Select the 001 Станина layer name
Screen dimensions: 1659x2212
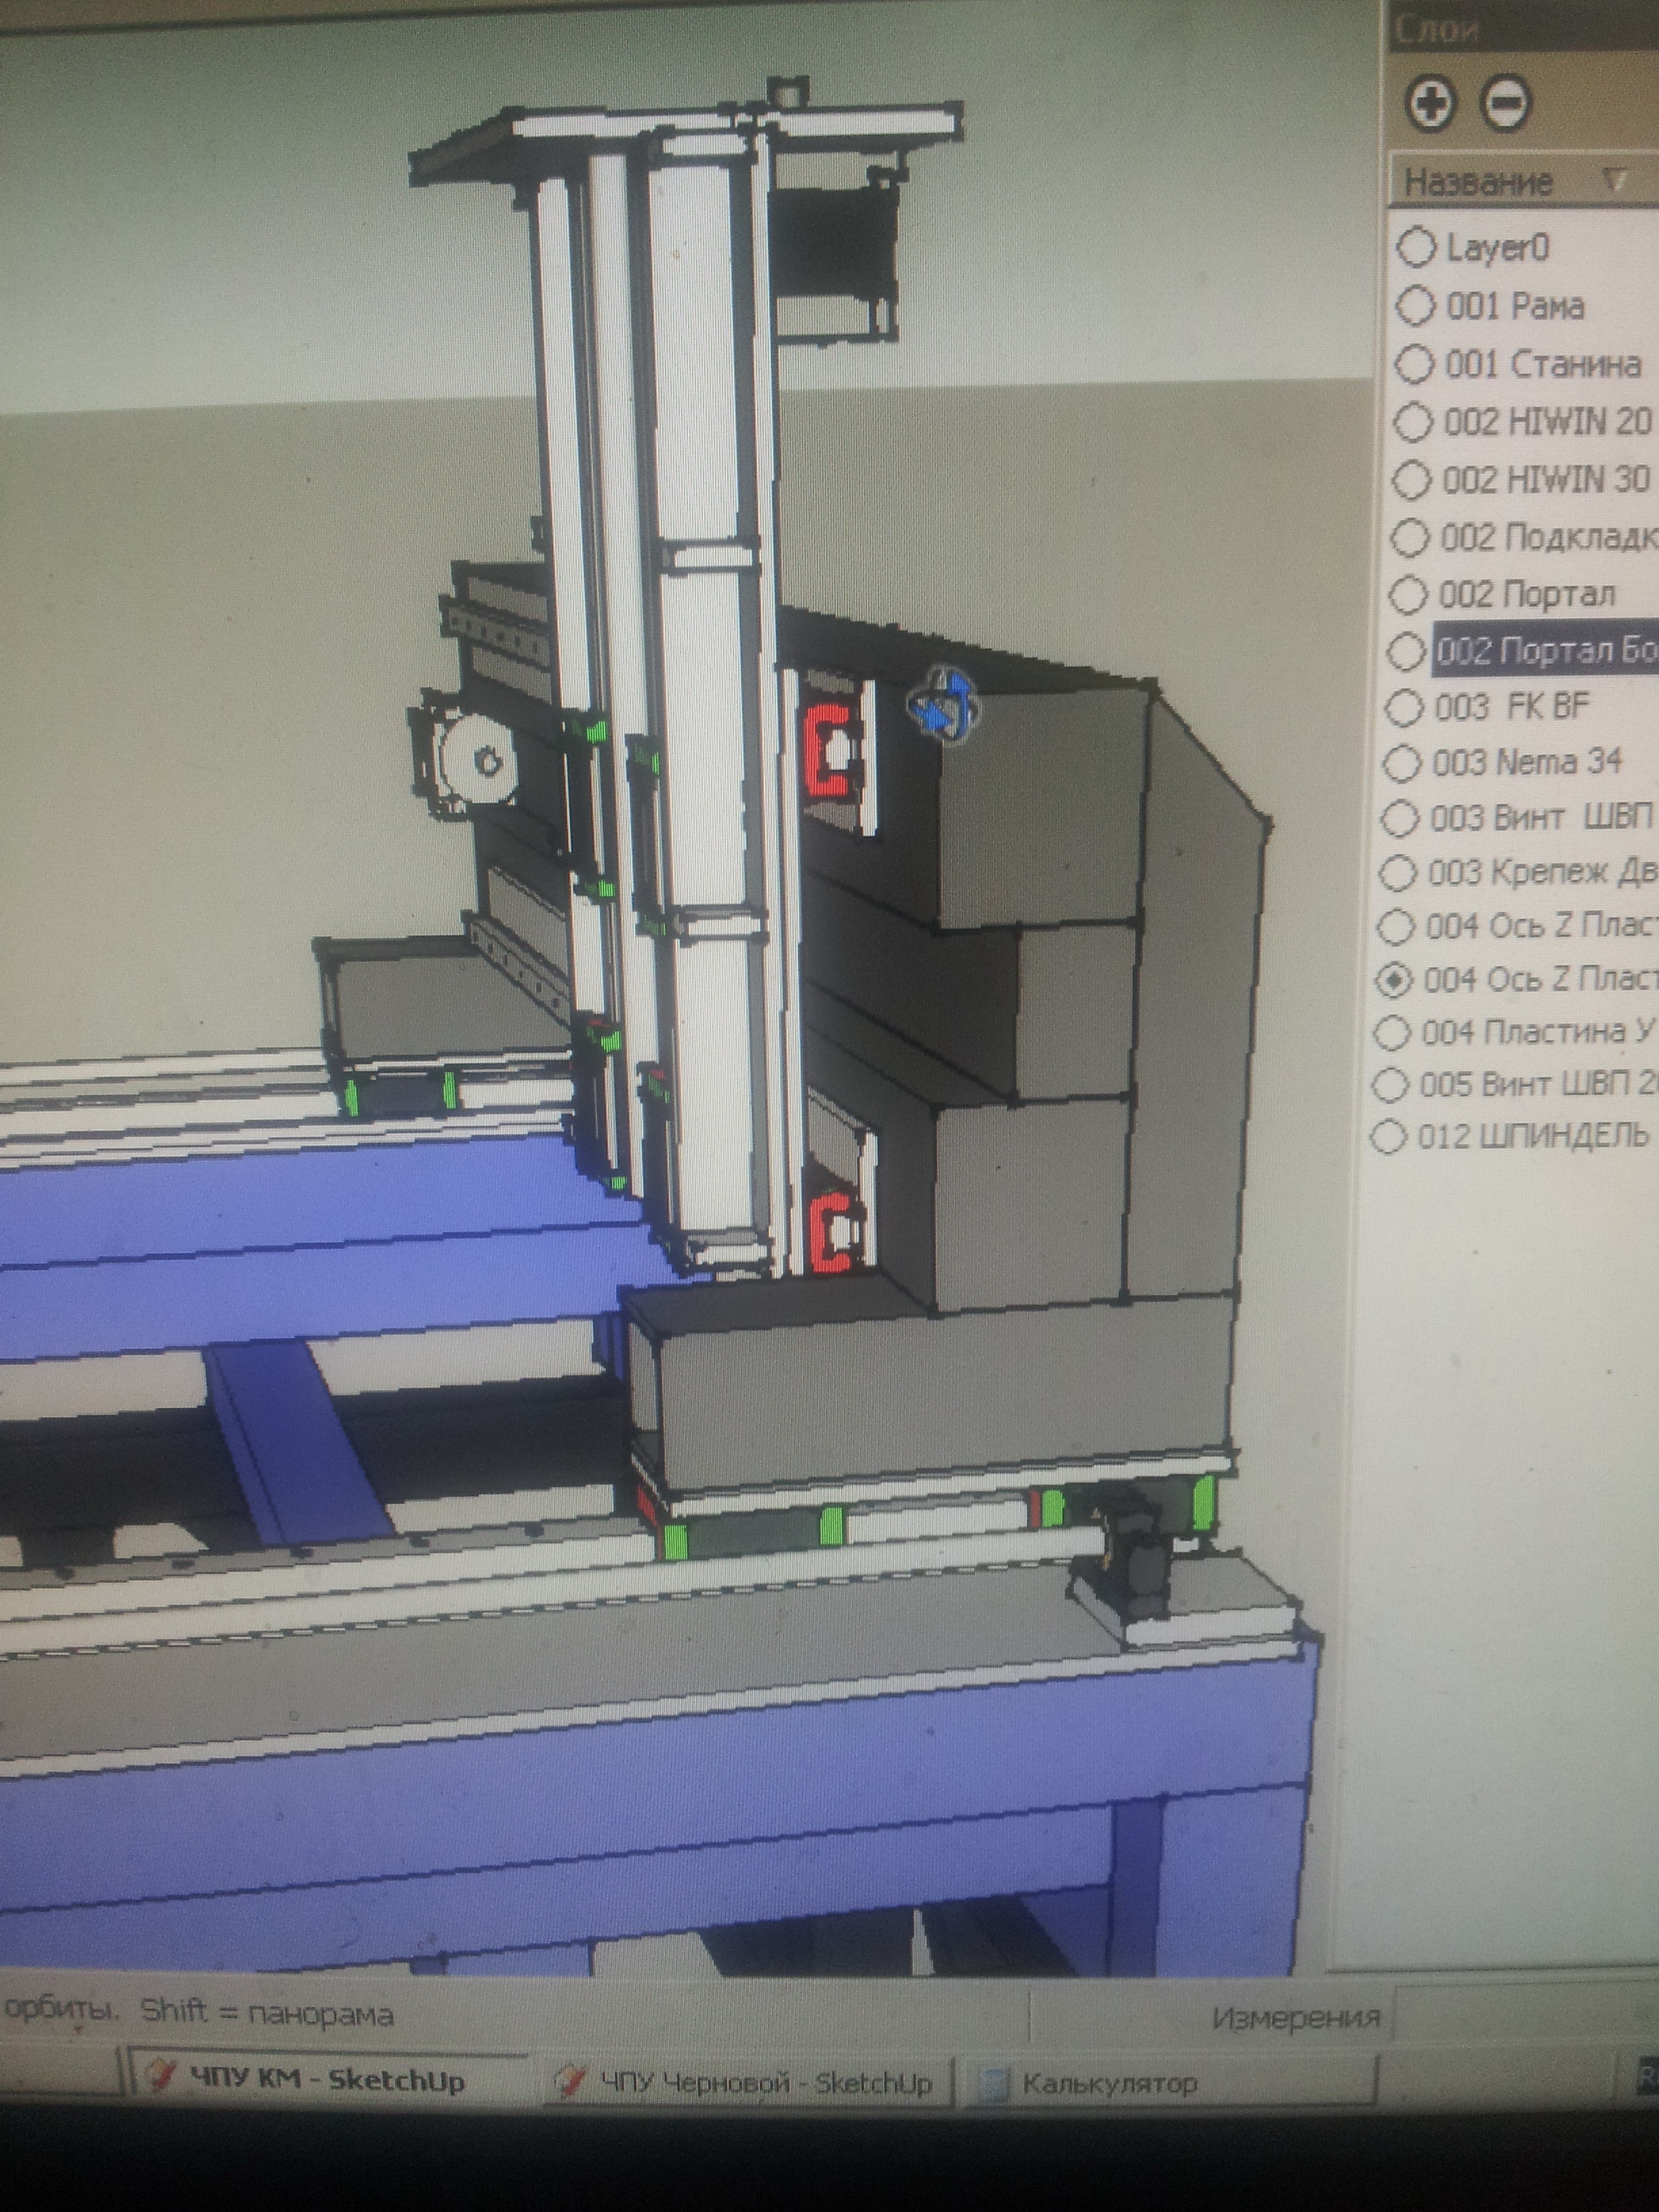[x=1542, y=364]
